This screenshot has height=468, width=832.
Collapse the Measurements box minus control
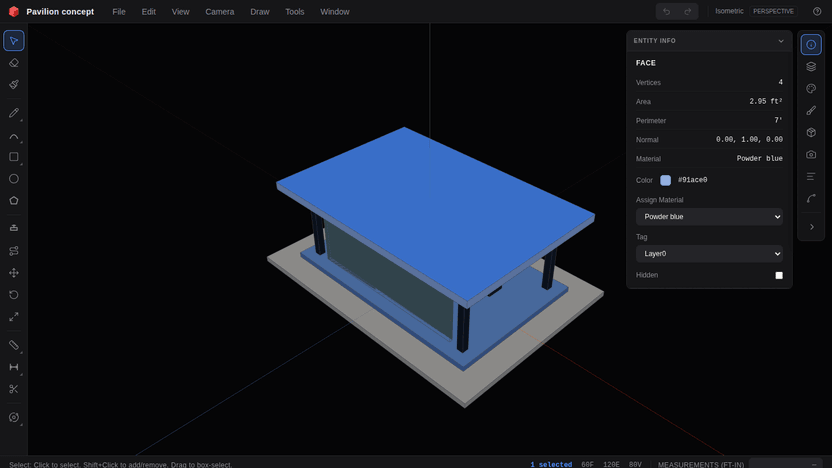coord(814,464)
